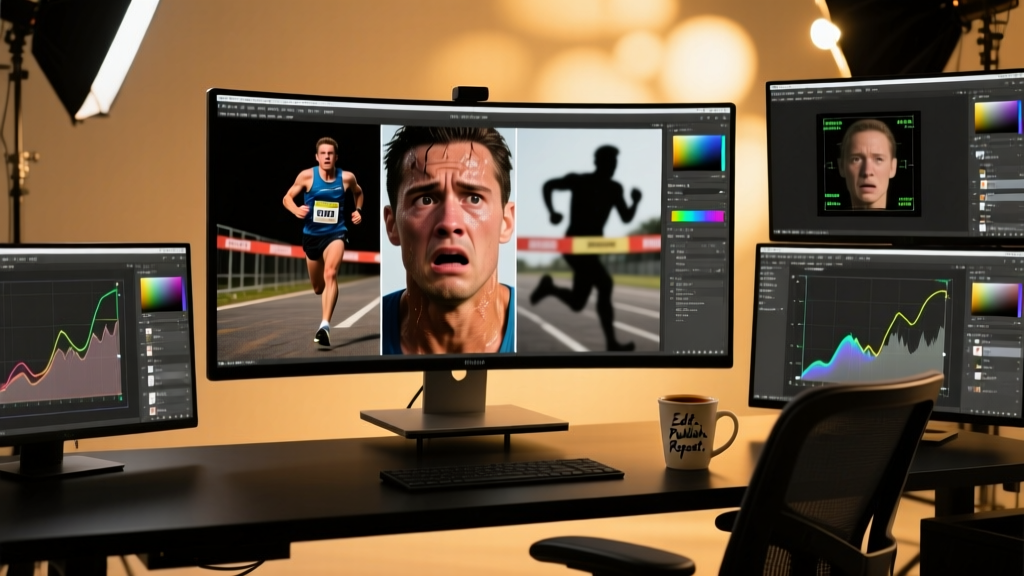Select highlighted layer row on bottom-right monitor
Viewport: 1024px width, 576px height.
996,351
